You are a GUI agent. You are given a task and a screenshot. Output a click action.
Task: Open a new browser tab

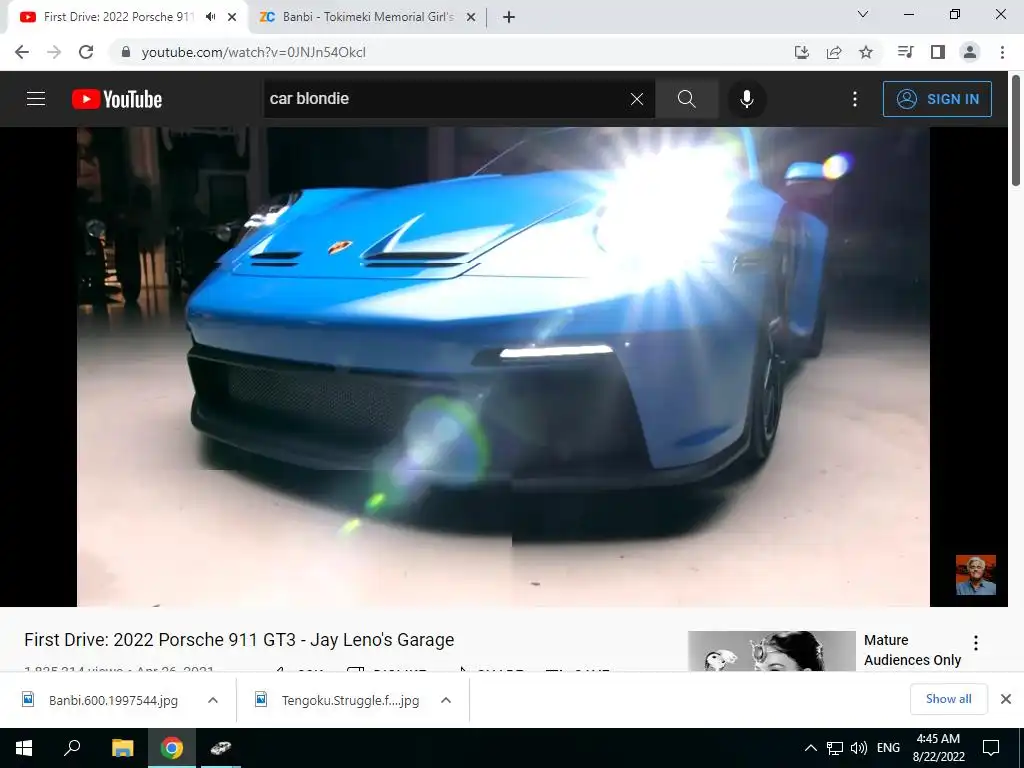click(x=509, y=17)
